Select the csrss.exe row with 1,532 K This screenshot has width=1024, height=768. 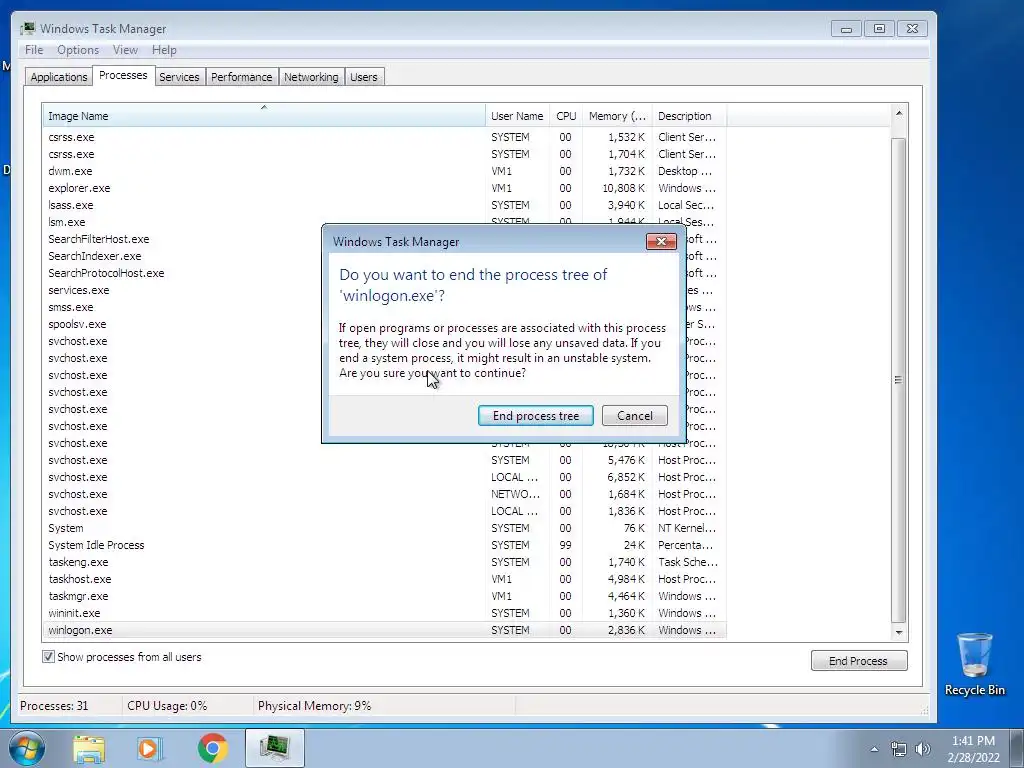click(384, 137)
